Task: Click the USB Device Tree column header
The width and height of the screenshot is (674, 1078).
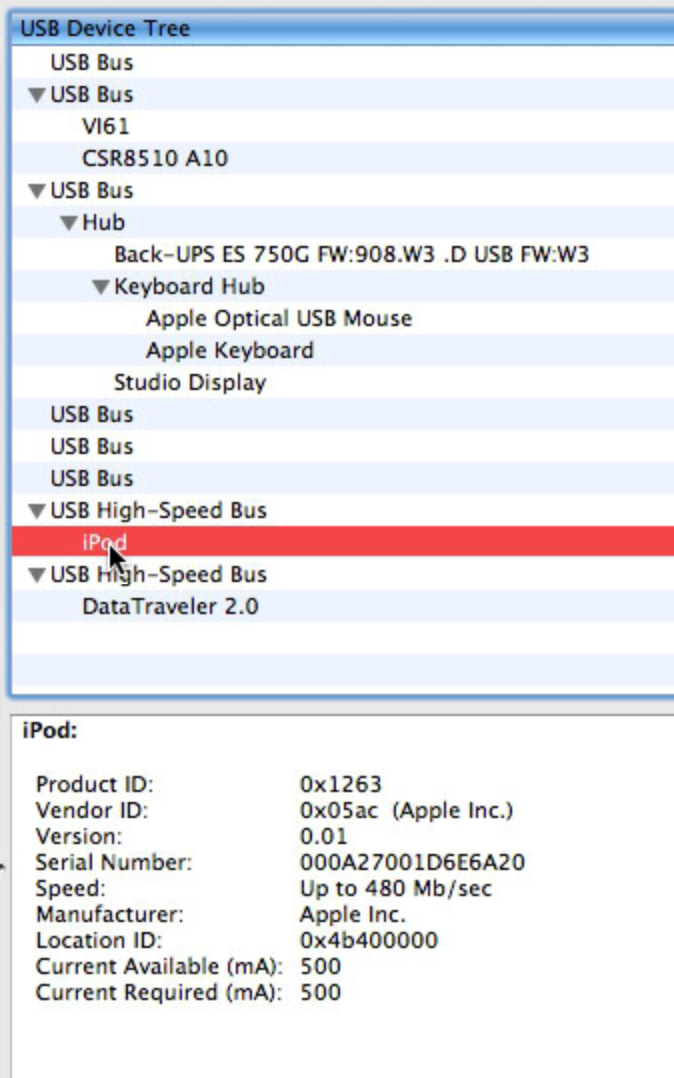Action: point(105,28)
